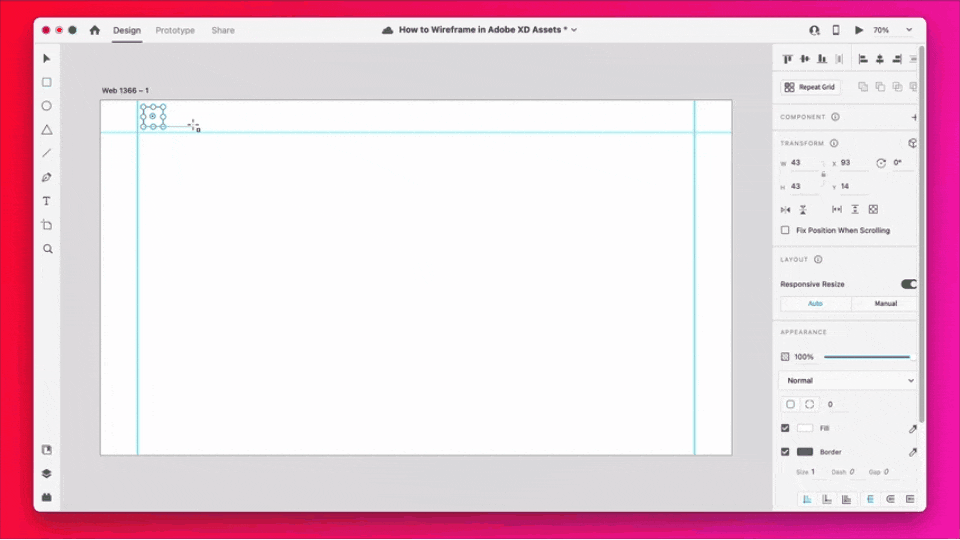Screen dimensions: 960x540
Task: Select Auto responsive resize mode
Action: (815, 304)
